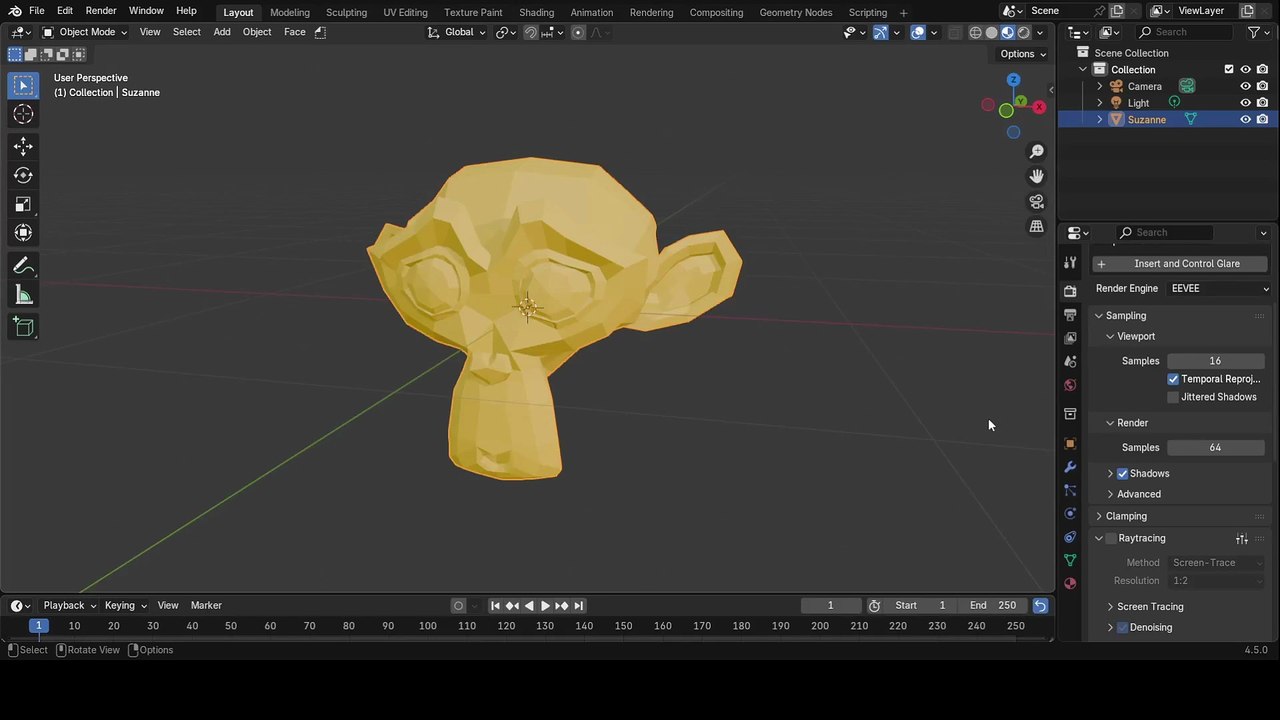This screenshot has height=720, width=1280.
Task: Hide the Light object in viewport
Action: point(1246,103)
